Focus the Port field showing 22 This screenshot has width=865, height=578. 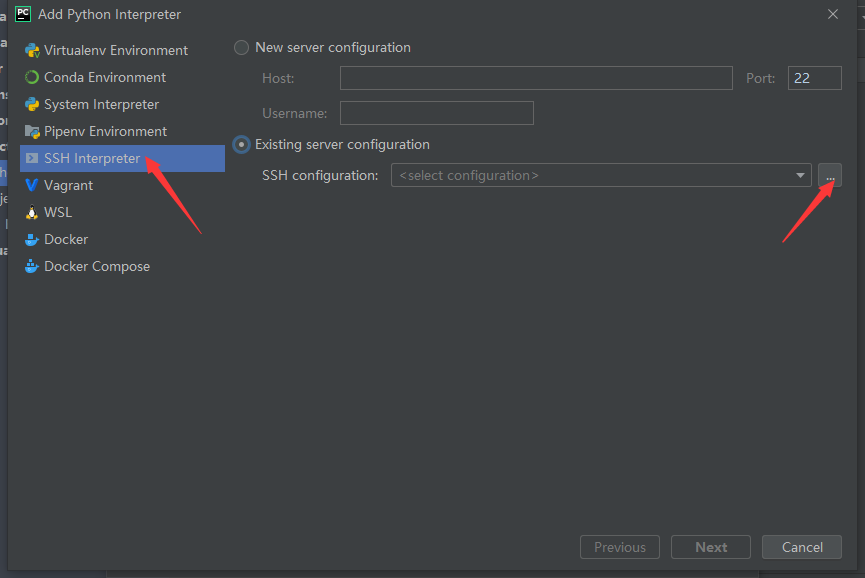pos(815,78)
